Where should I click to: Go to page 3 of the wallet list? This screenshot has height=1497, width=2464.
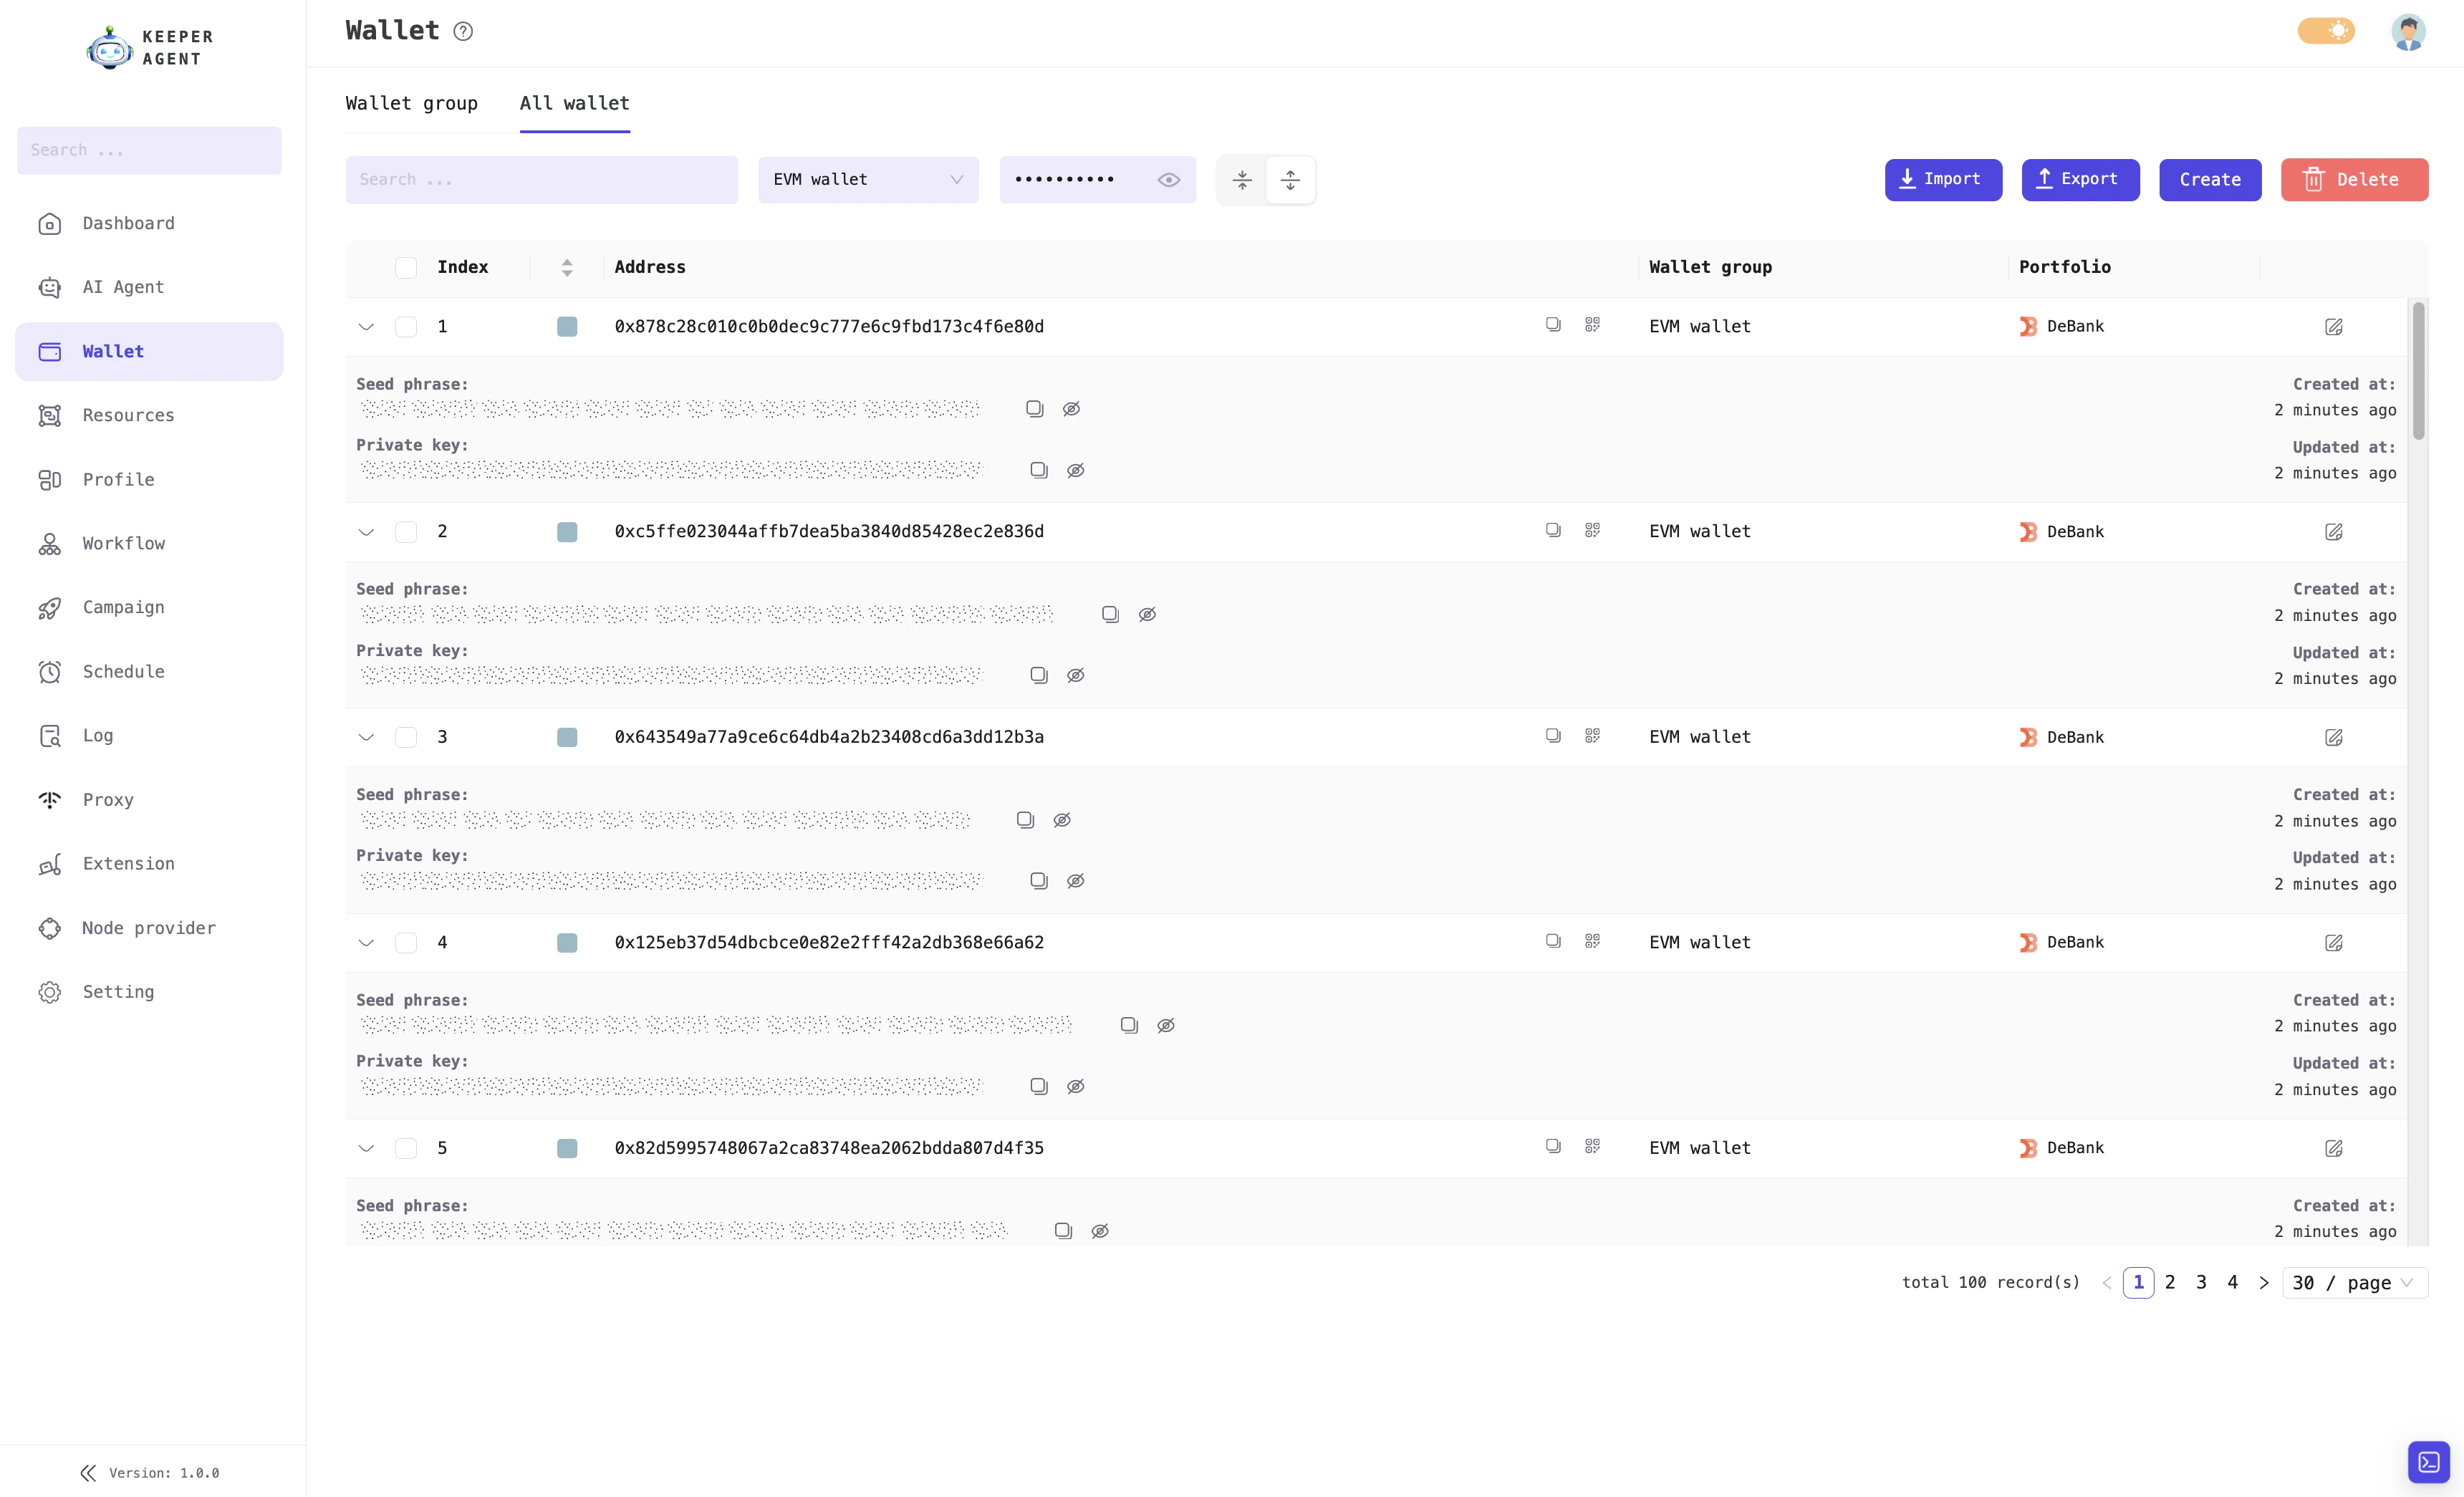tap(2201, 1282)
